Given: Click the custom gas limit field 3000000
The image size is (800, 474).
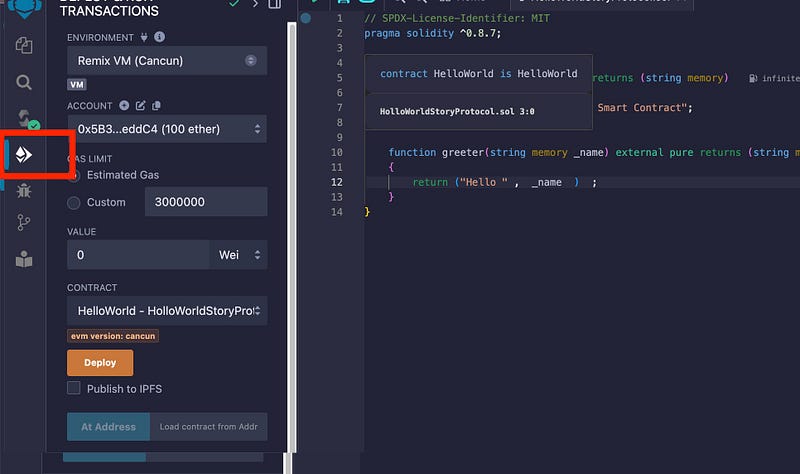Looking at the screenshot, I should (206, 202).
